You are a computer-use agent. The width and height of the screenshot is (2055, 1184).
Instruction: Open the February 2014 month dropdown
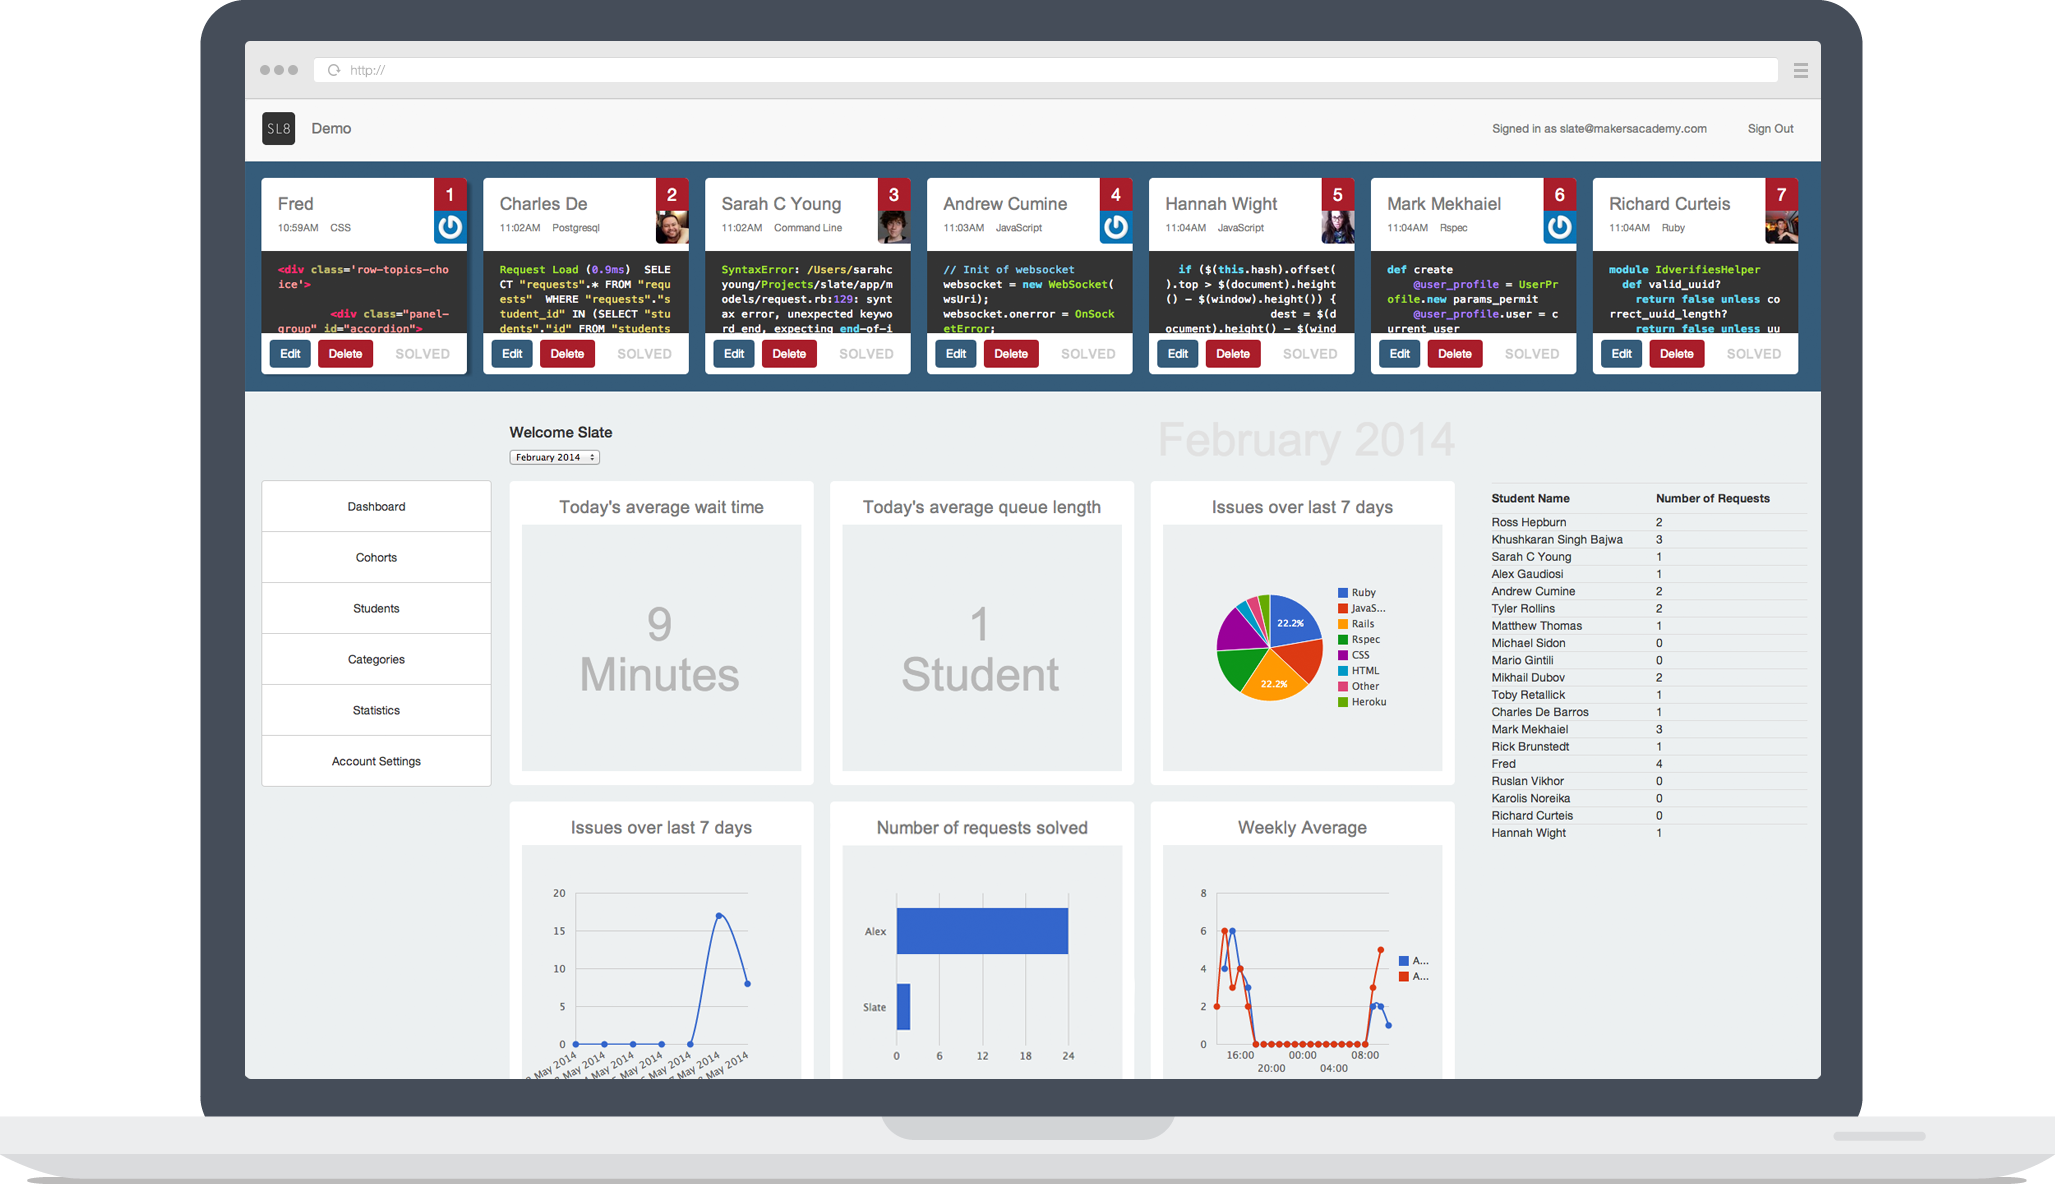coord(554,457)
